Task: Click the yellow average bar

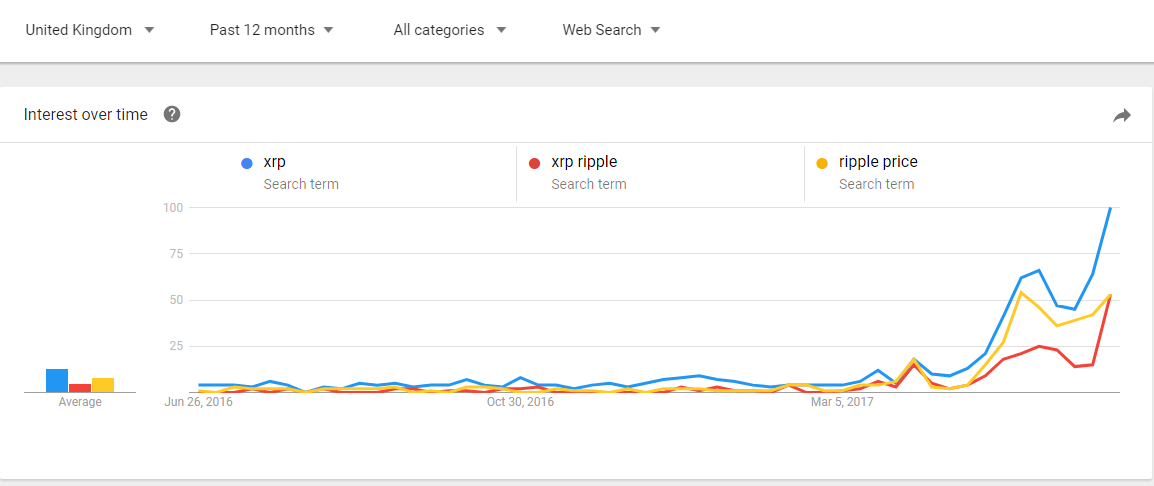Action: tap(103, 384)
